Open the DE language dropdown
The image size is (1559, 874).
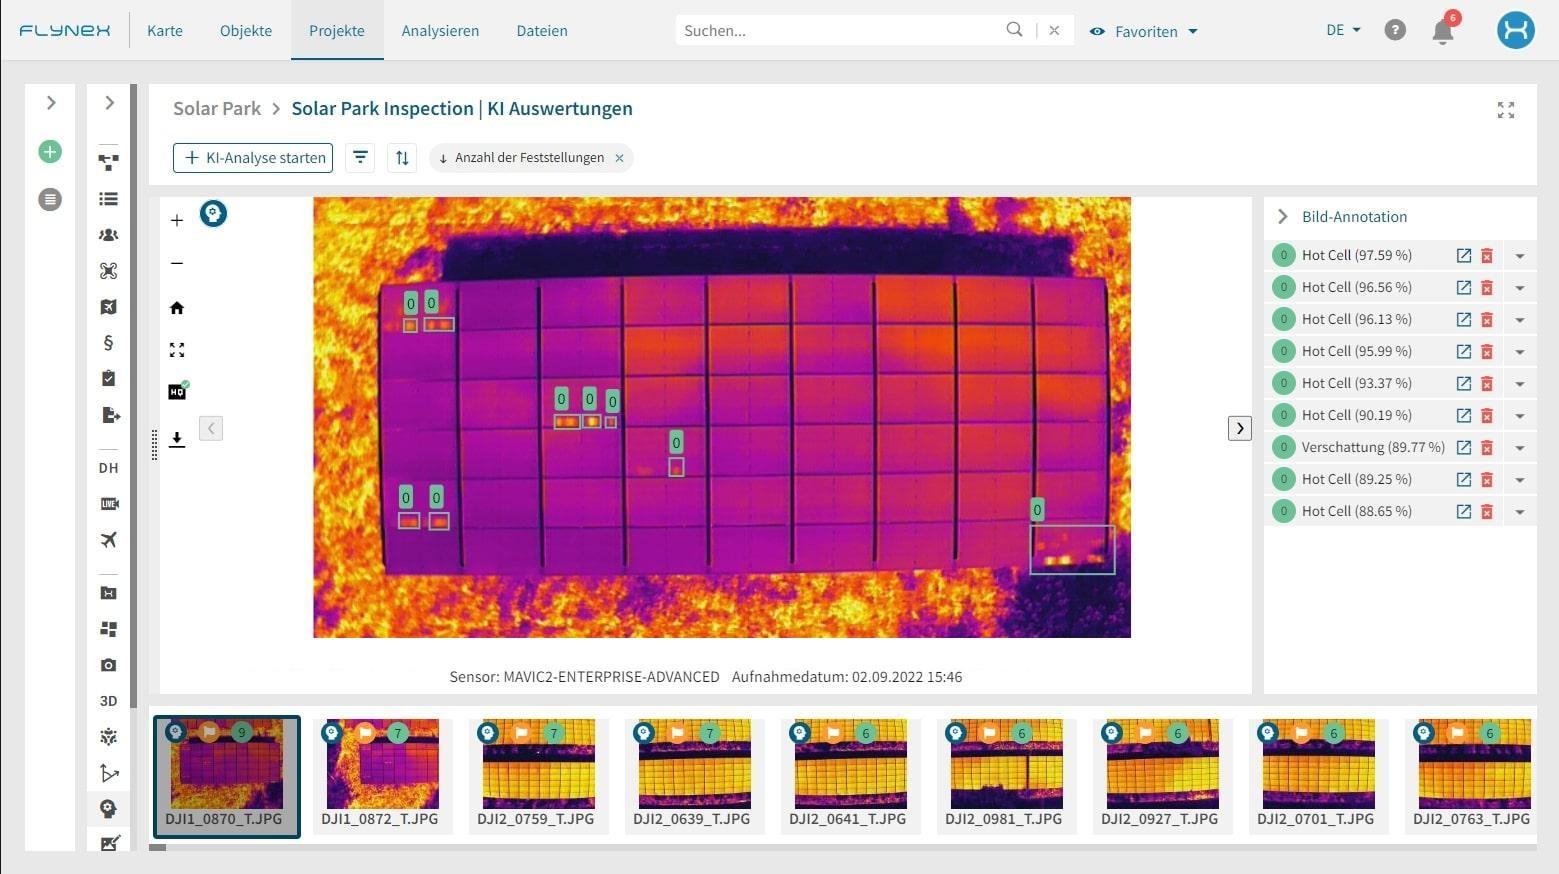(x=1342, y=30)
